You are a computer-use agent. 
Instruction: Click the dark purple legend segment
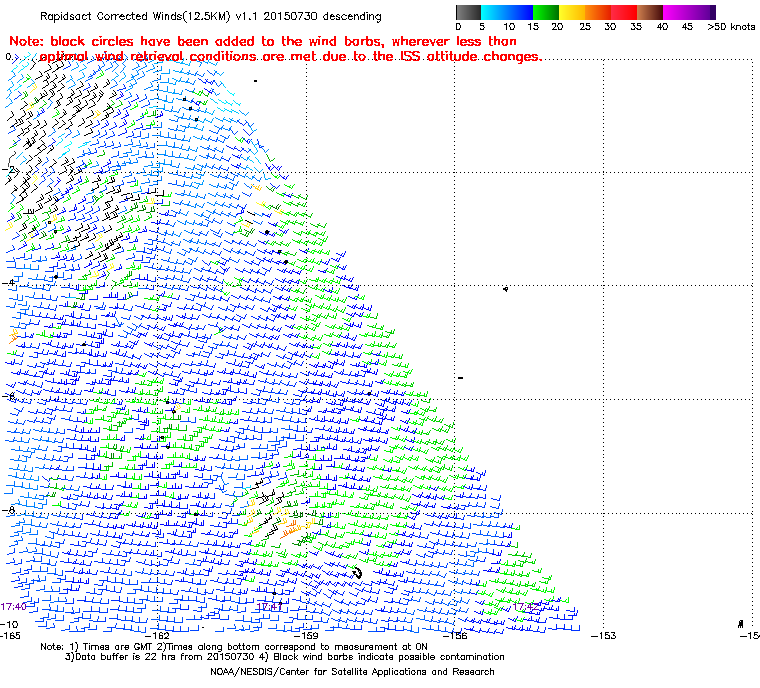713,12
